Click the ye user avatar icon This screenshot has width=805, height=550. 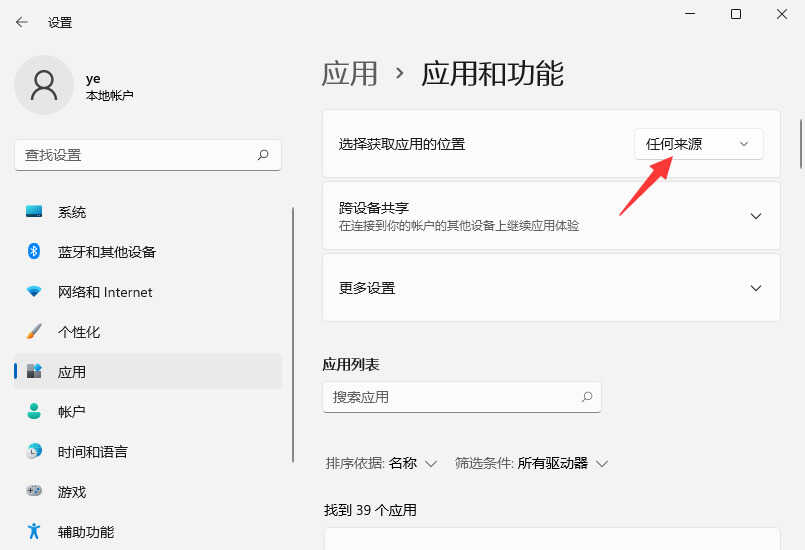pyautogui.click(x=43, y=85)
